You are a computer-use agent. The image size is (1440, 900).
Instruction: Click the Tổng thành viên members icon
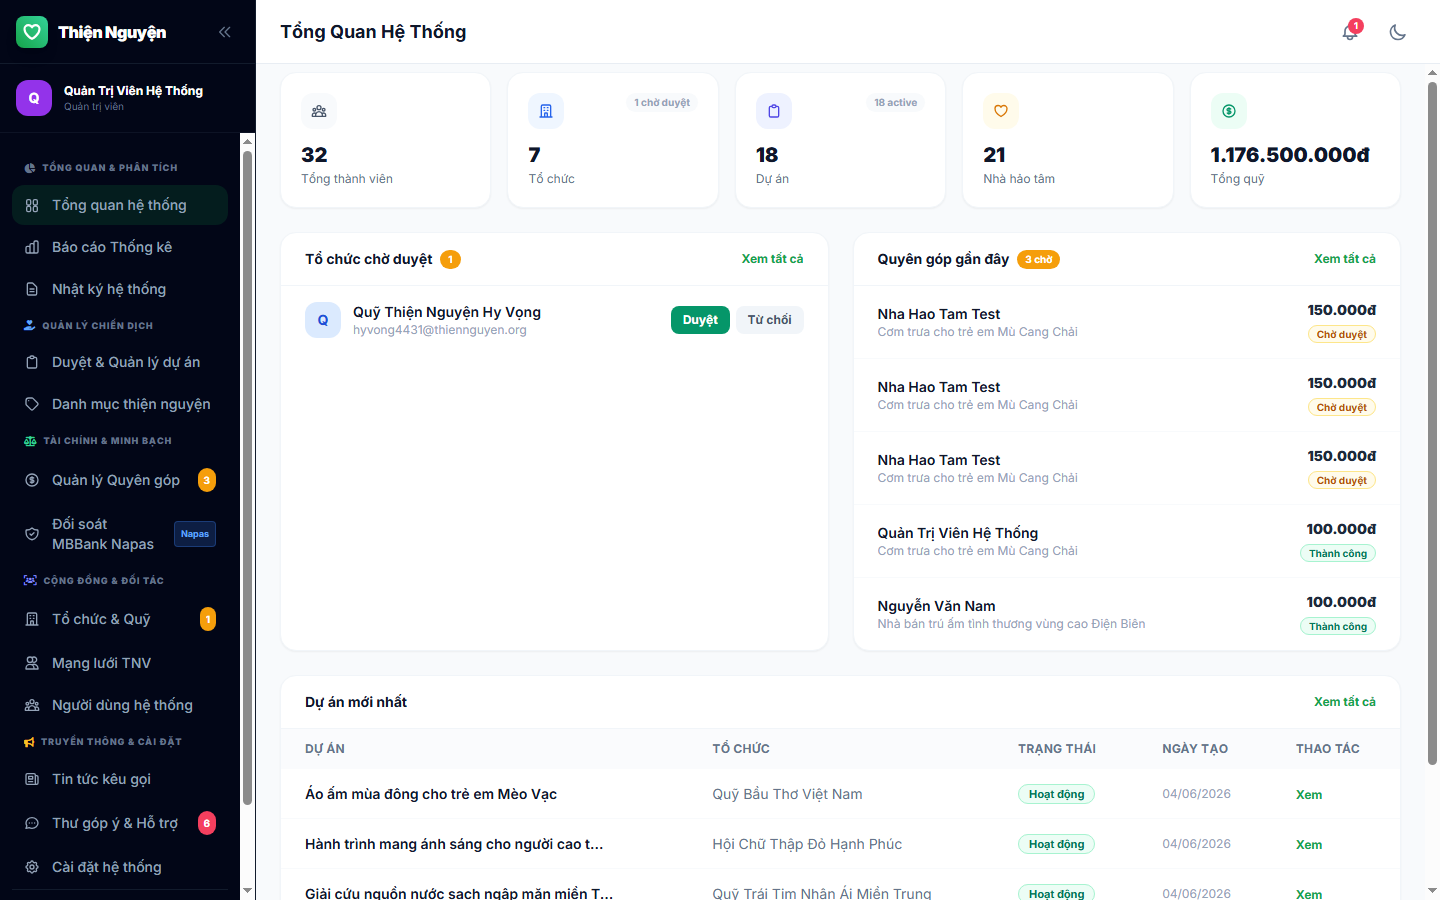point(319,111)
